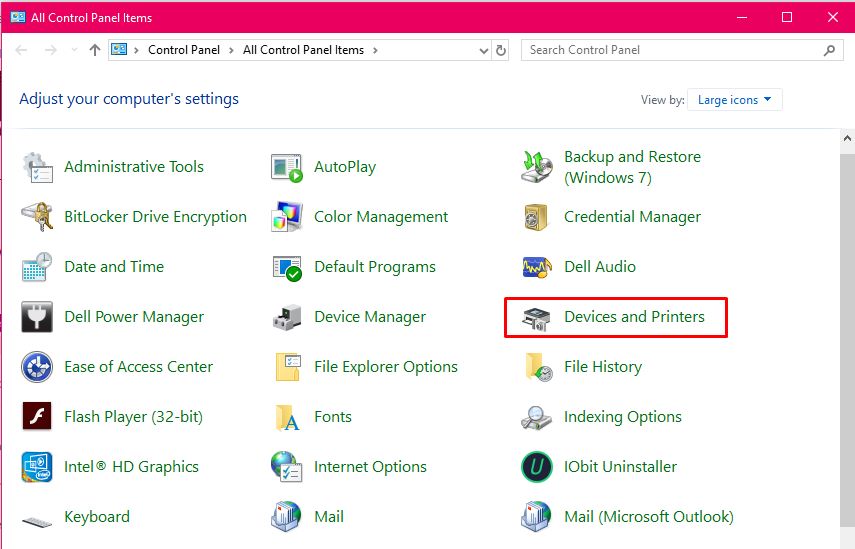Open the Keyboard link

(97, 516)
